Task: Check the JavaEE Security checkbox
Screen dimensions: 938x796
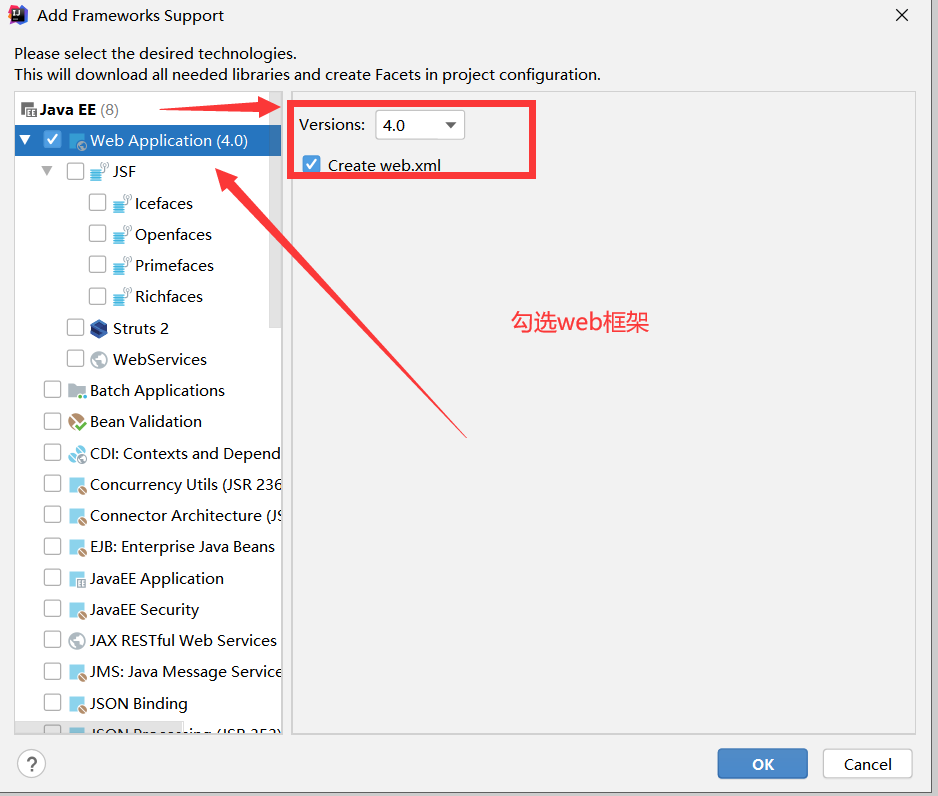Action: pos(53,608)
